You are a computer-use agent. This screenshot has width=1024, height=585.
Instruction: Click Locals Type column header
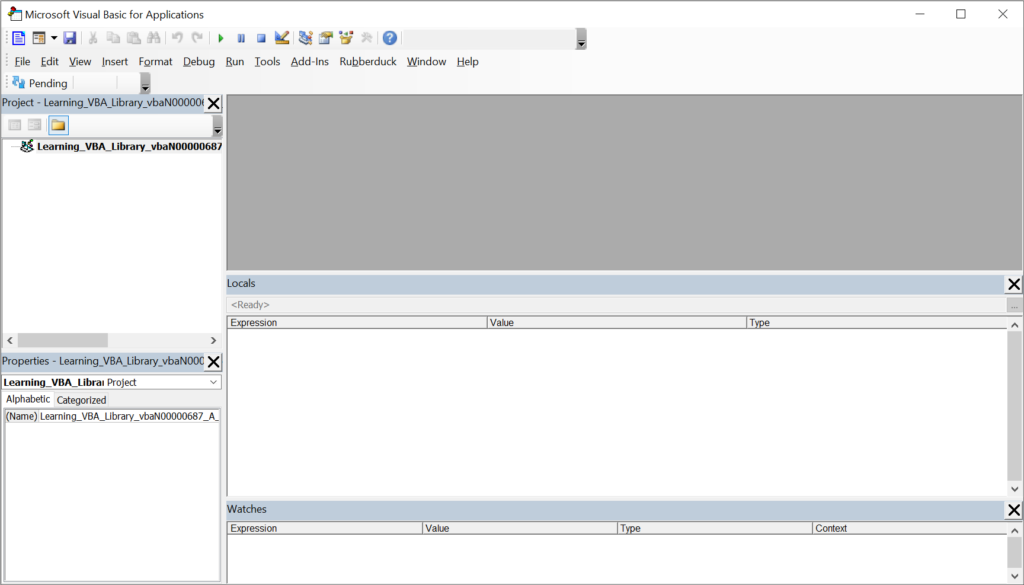(876, 323)
